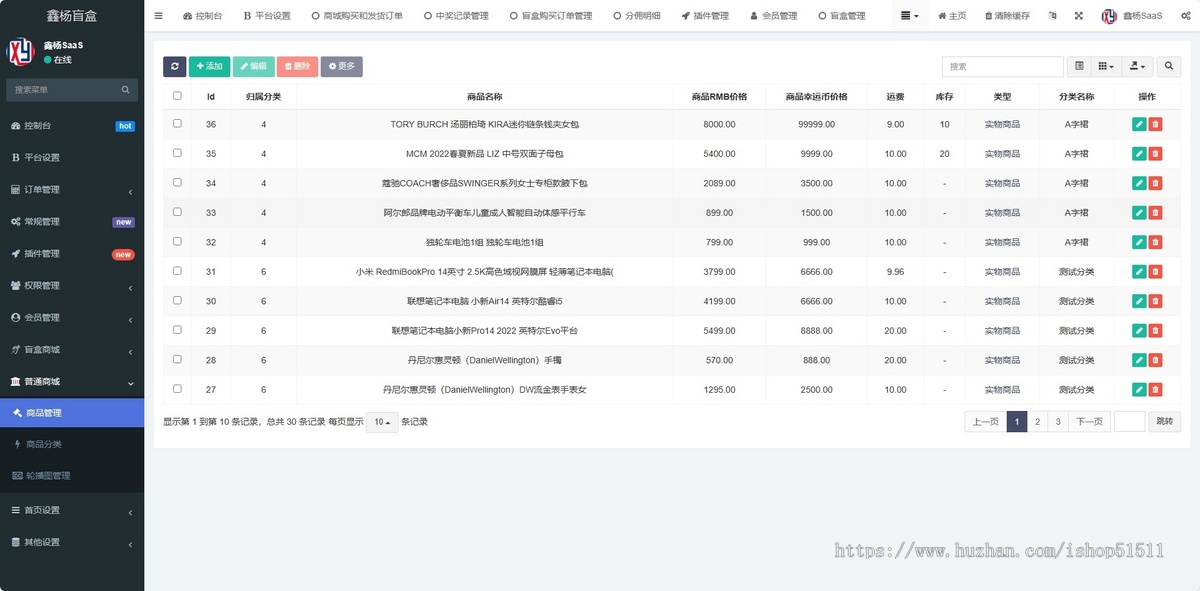Open the 更多 more actions dropdown
1200x591 pixels.
(x=341, y=66)
